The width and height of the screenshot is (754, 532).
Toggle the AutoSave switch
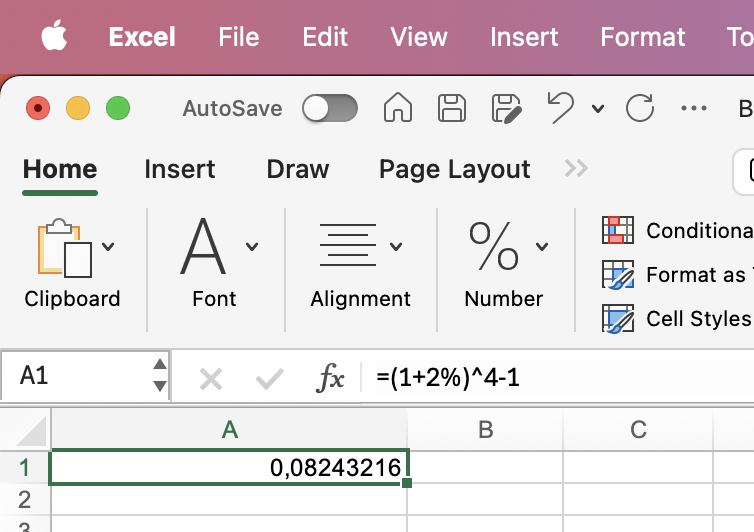[330, 108]
